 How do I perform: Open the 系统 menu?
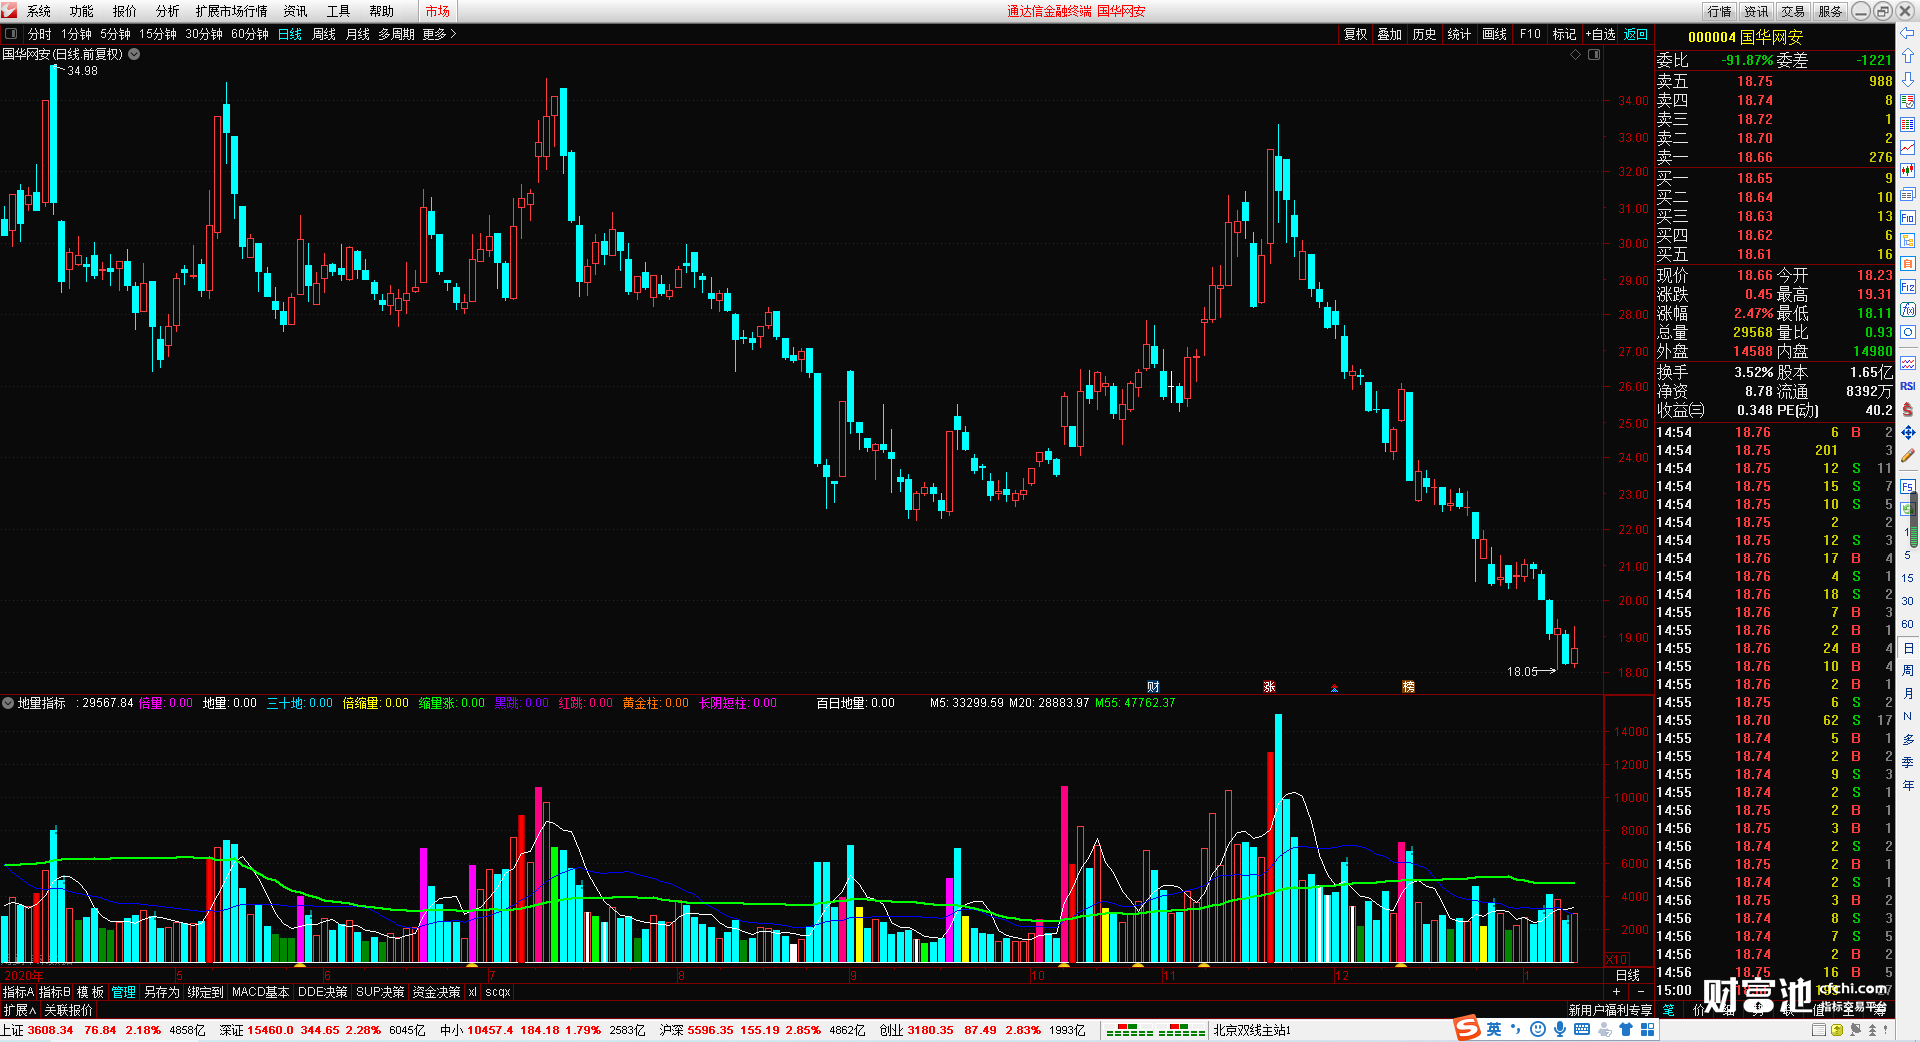coord(38,11)
